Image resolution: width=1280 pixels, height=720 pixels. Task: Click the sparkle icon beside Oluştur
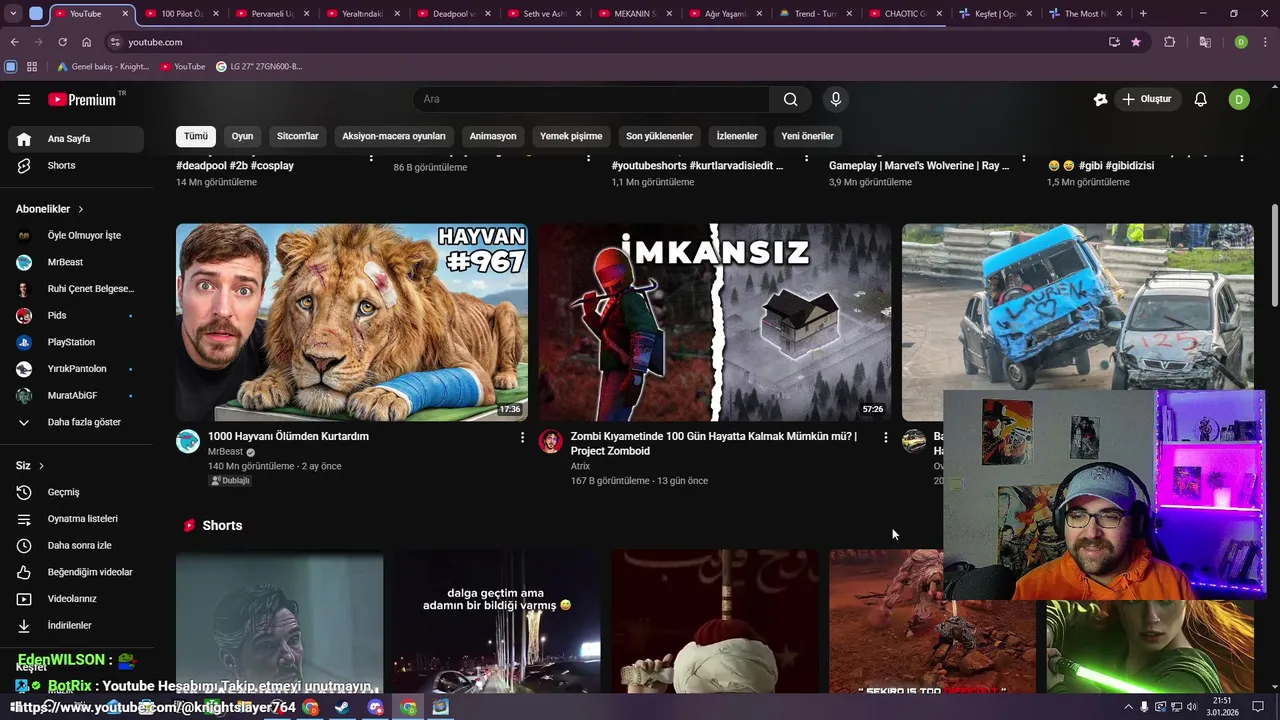[x=1100, y=99]
